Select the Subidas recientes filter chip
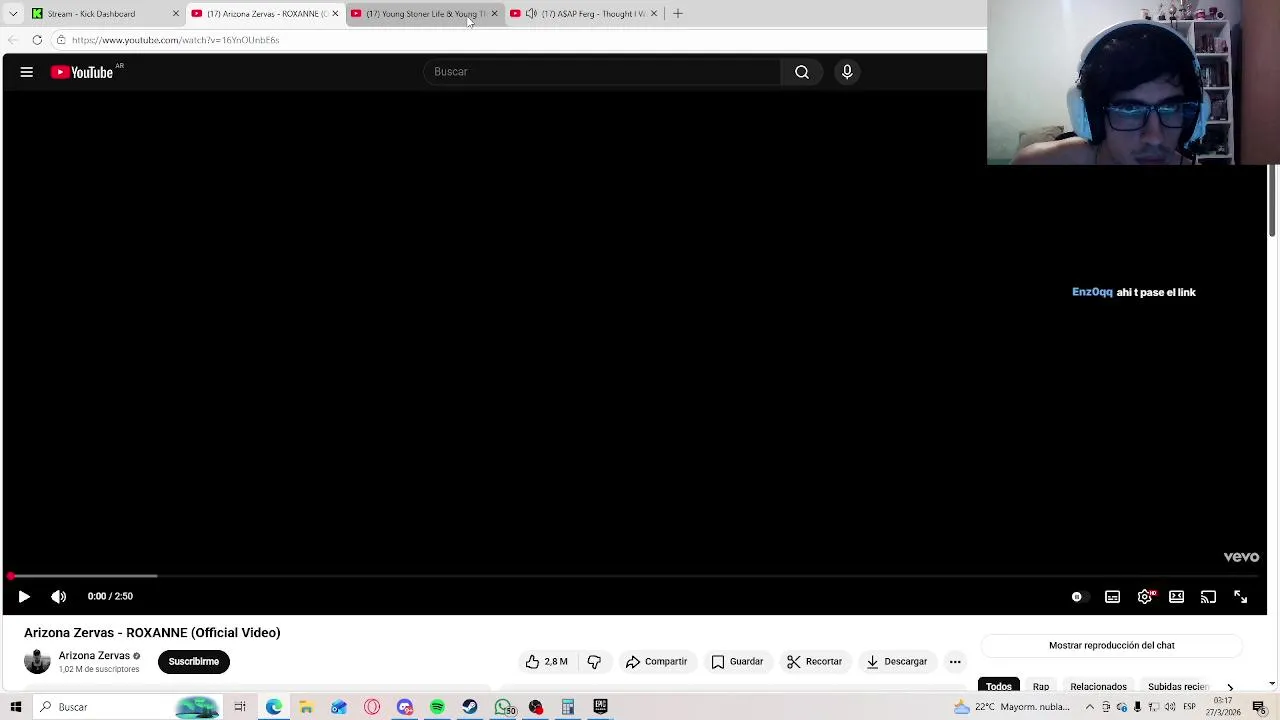 (1178, 687)
